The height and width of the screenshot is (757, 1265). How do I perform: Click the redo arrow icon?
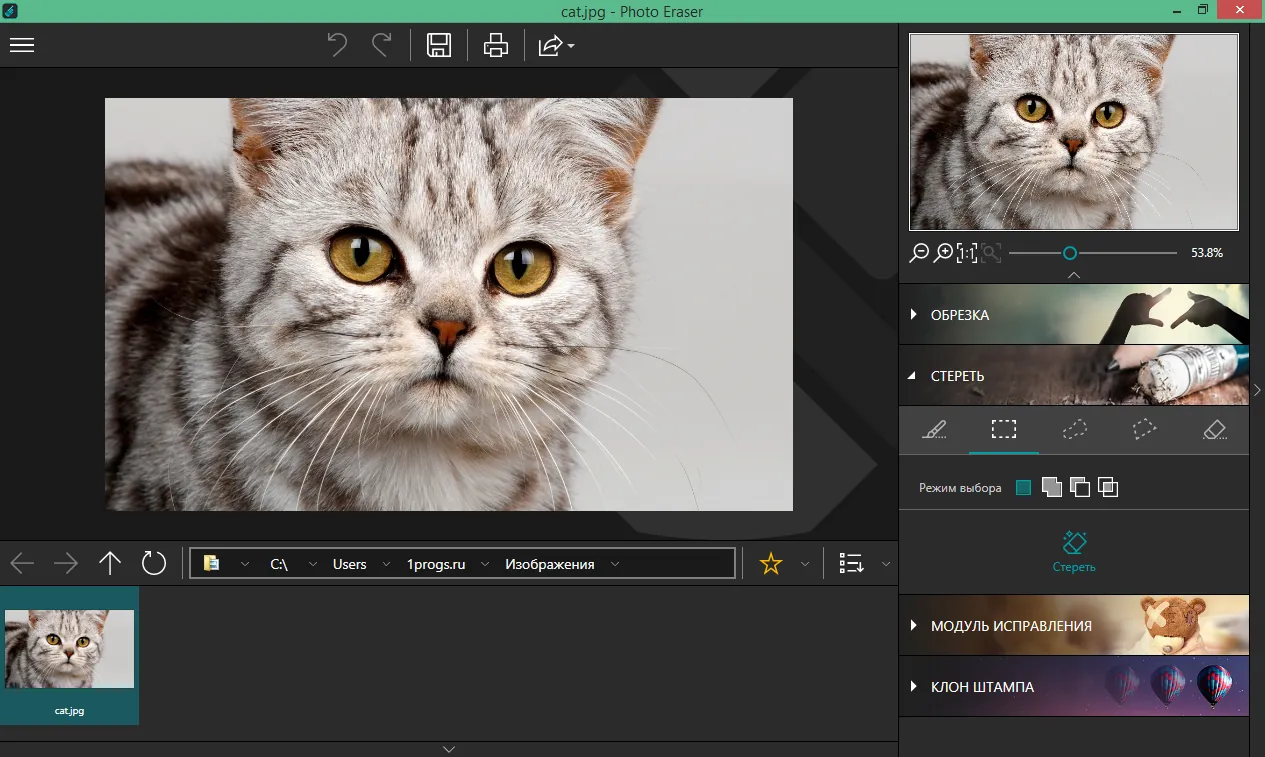381,45
